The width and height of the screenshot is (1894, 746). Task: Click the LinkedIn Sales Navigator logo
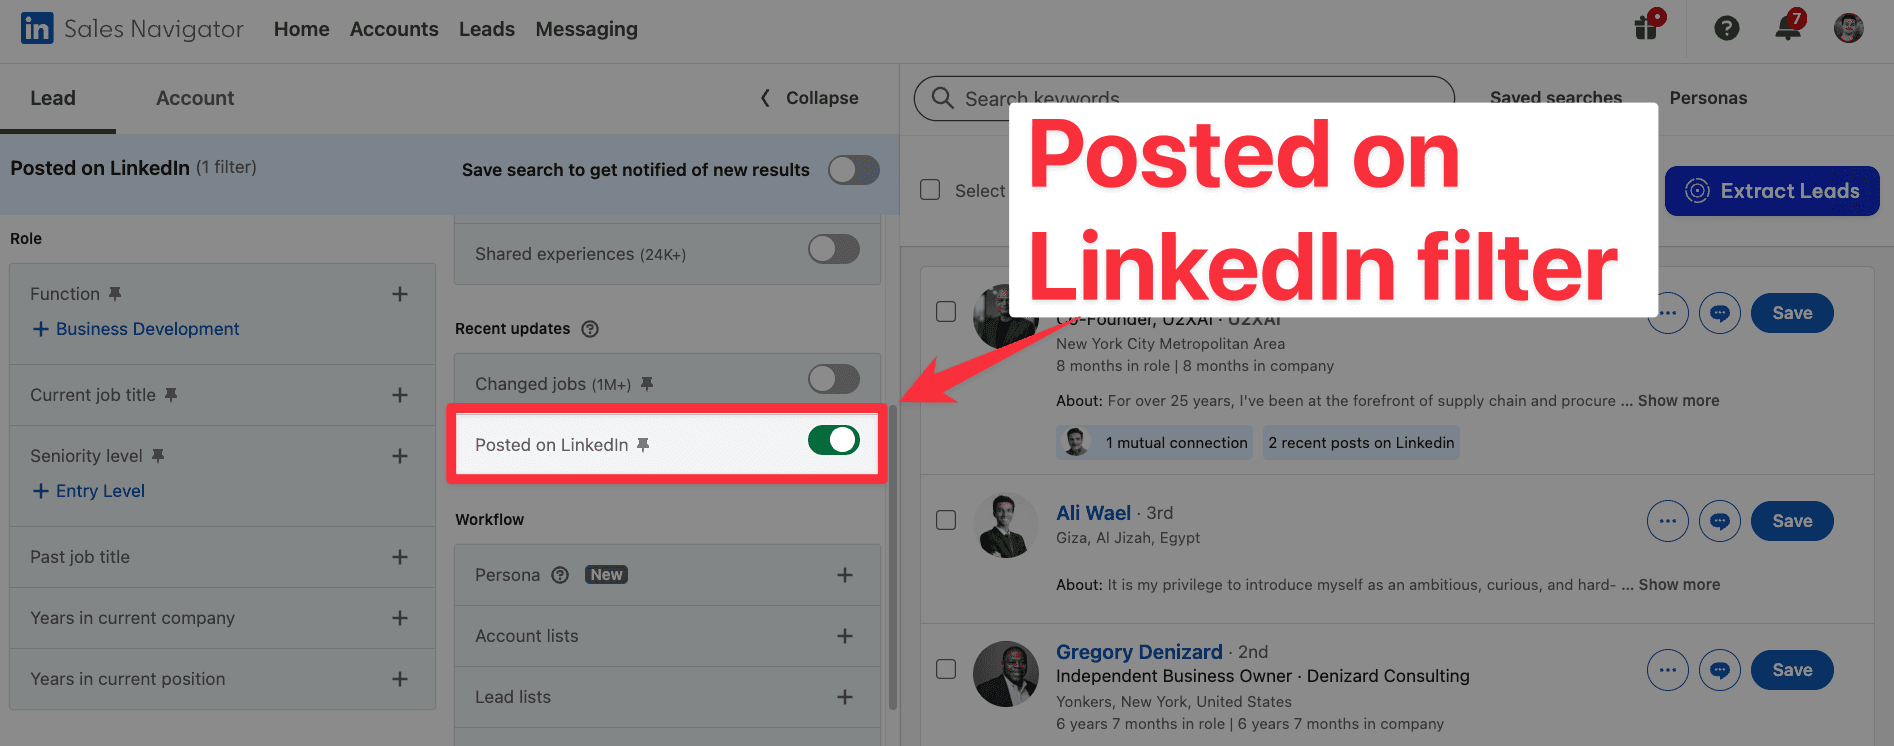pyautogui.click(x=132, y=29)
